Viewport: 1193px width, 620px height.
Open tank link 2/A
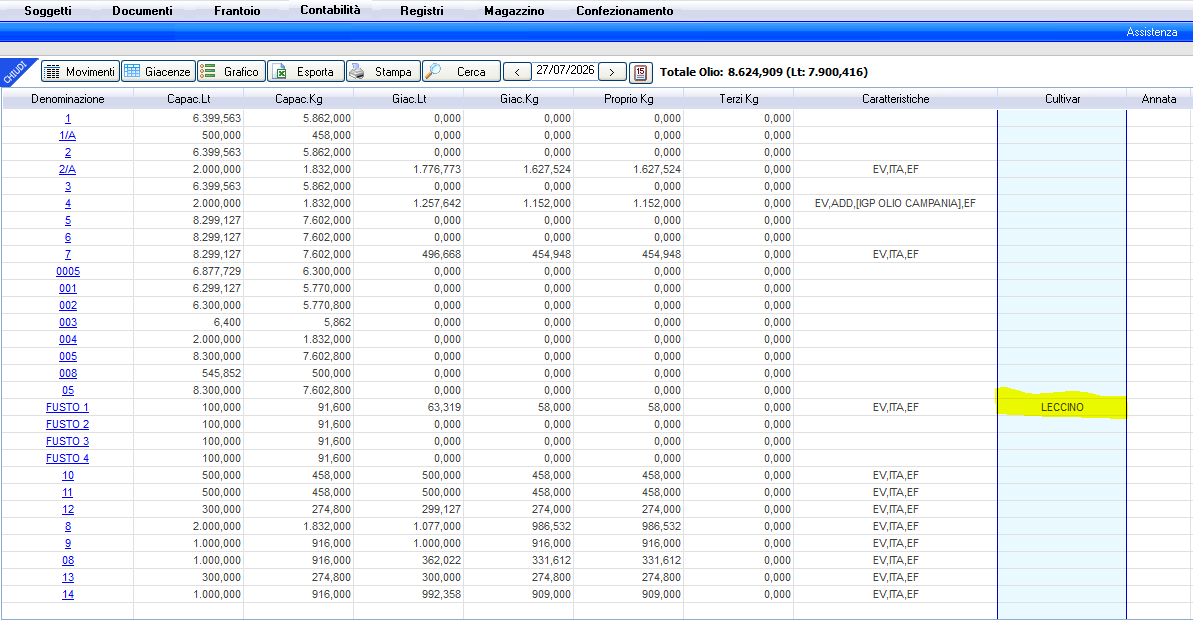pyautogui.click(x=68, y=169)
